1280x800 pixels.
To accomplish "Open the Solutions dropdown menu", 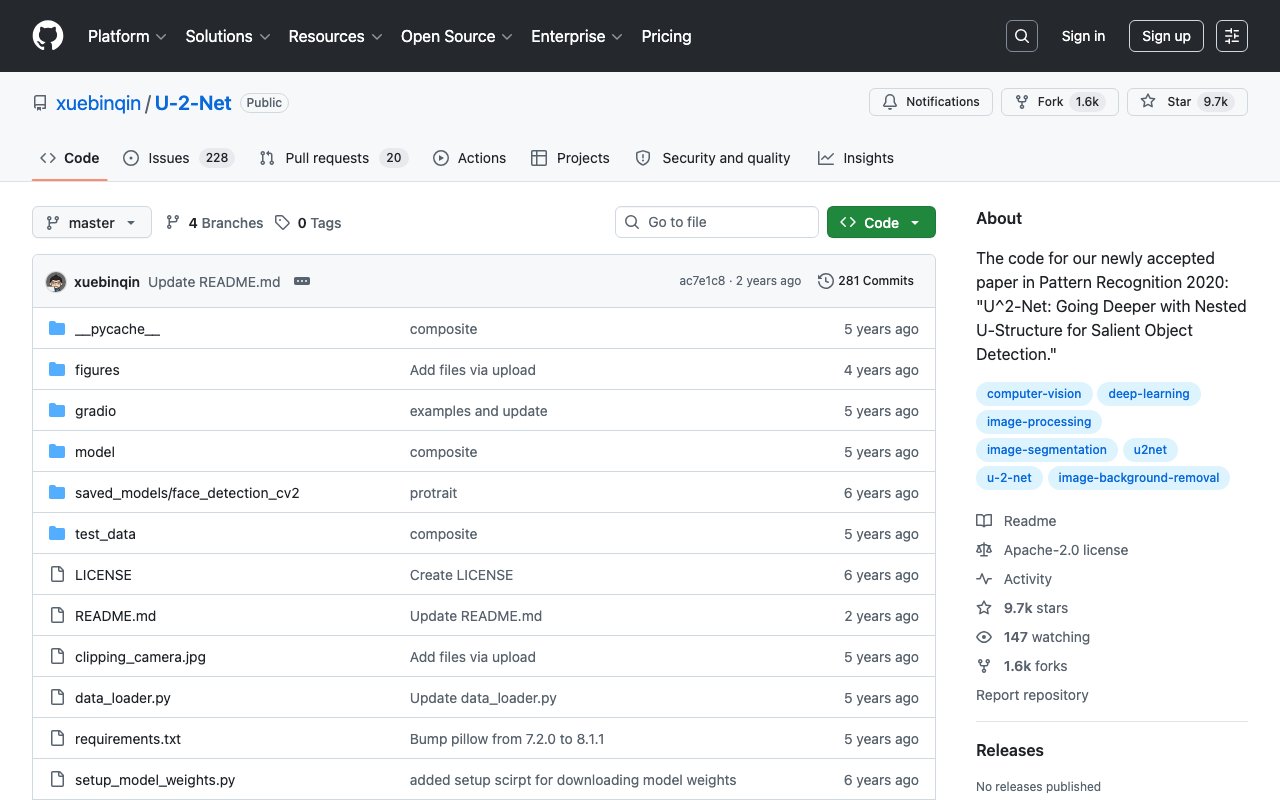I will point(228,36).
